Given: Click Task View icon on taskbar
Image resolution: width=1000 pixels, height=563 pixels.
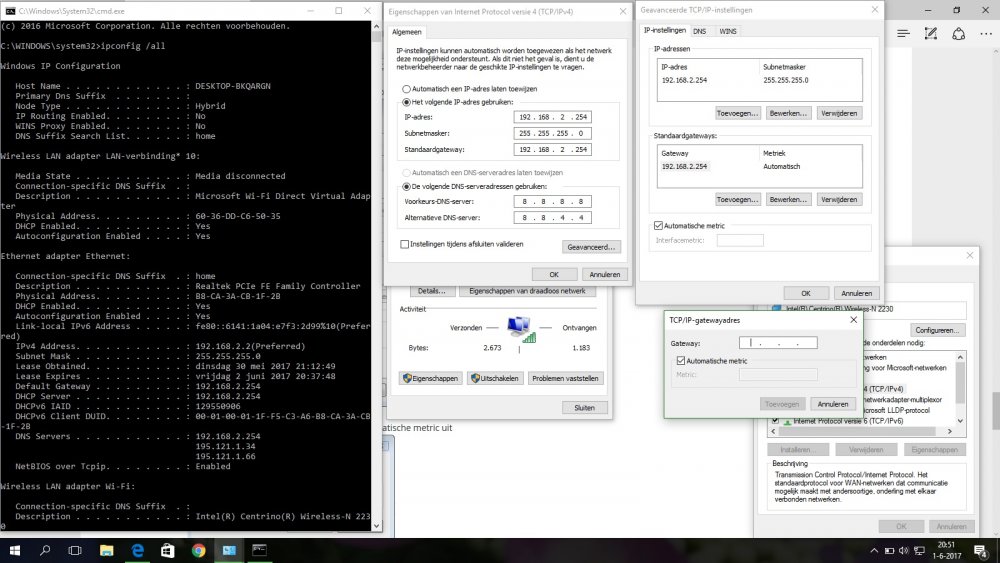Looking at the screenshot, I should pos(75,550).
